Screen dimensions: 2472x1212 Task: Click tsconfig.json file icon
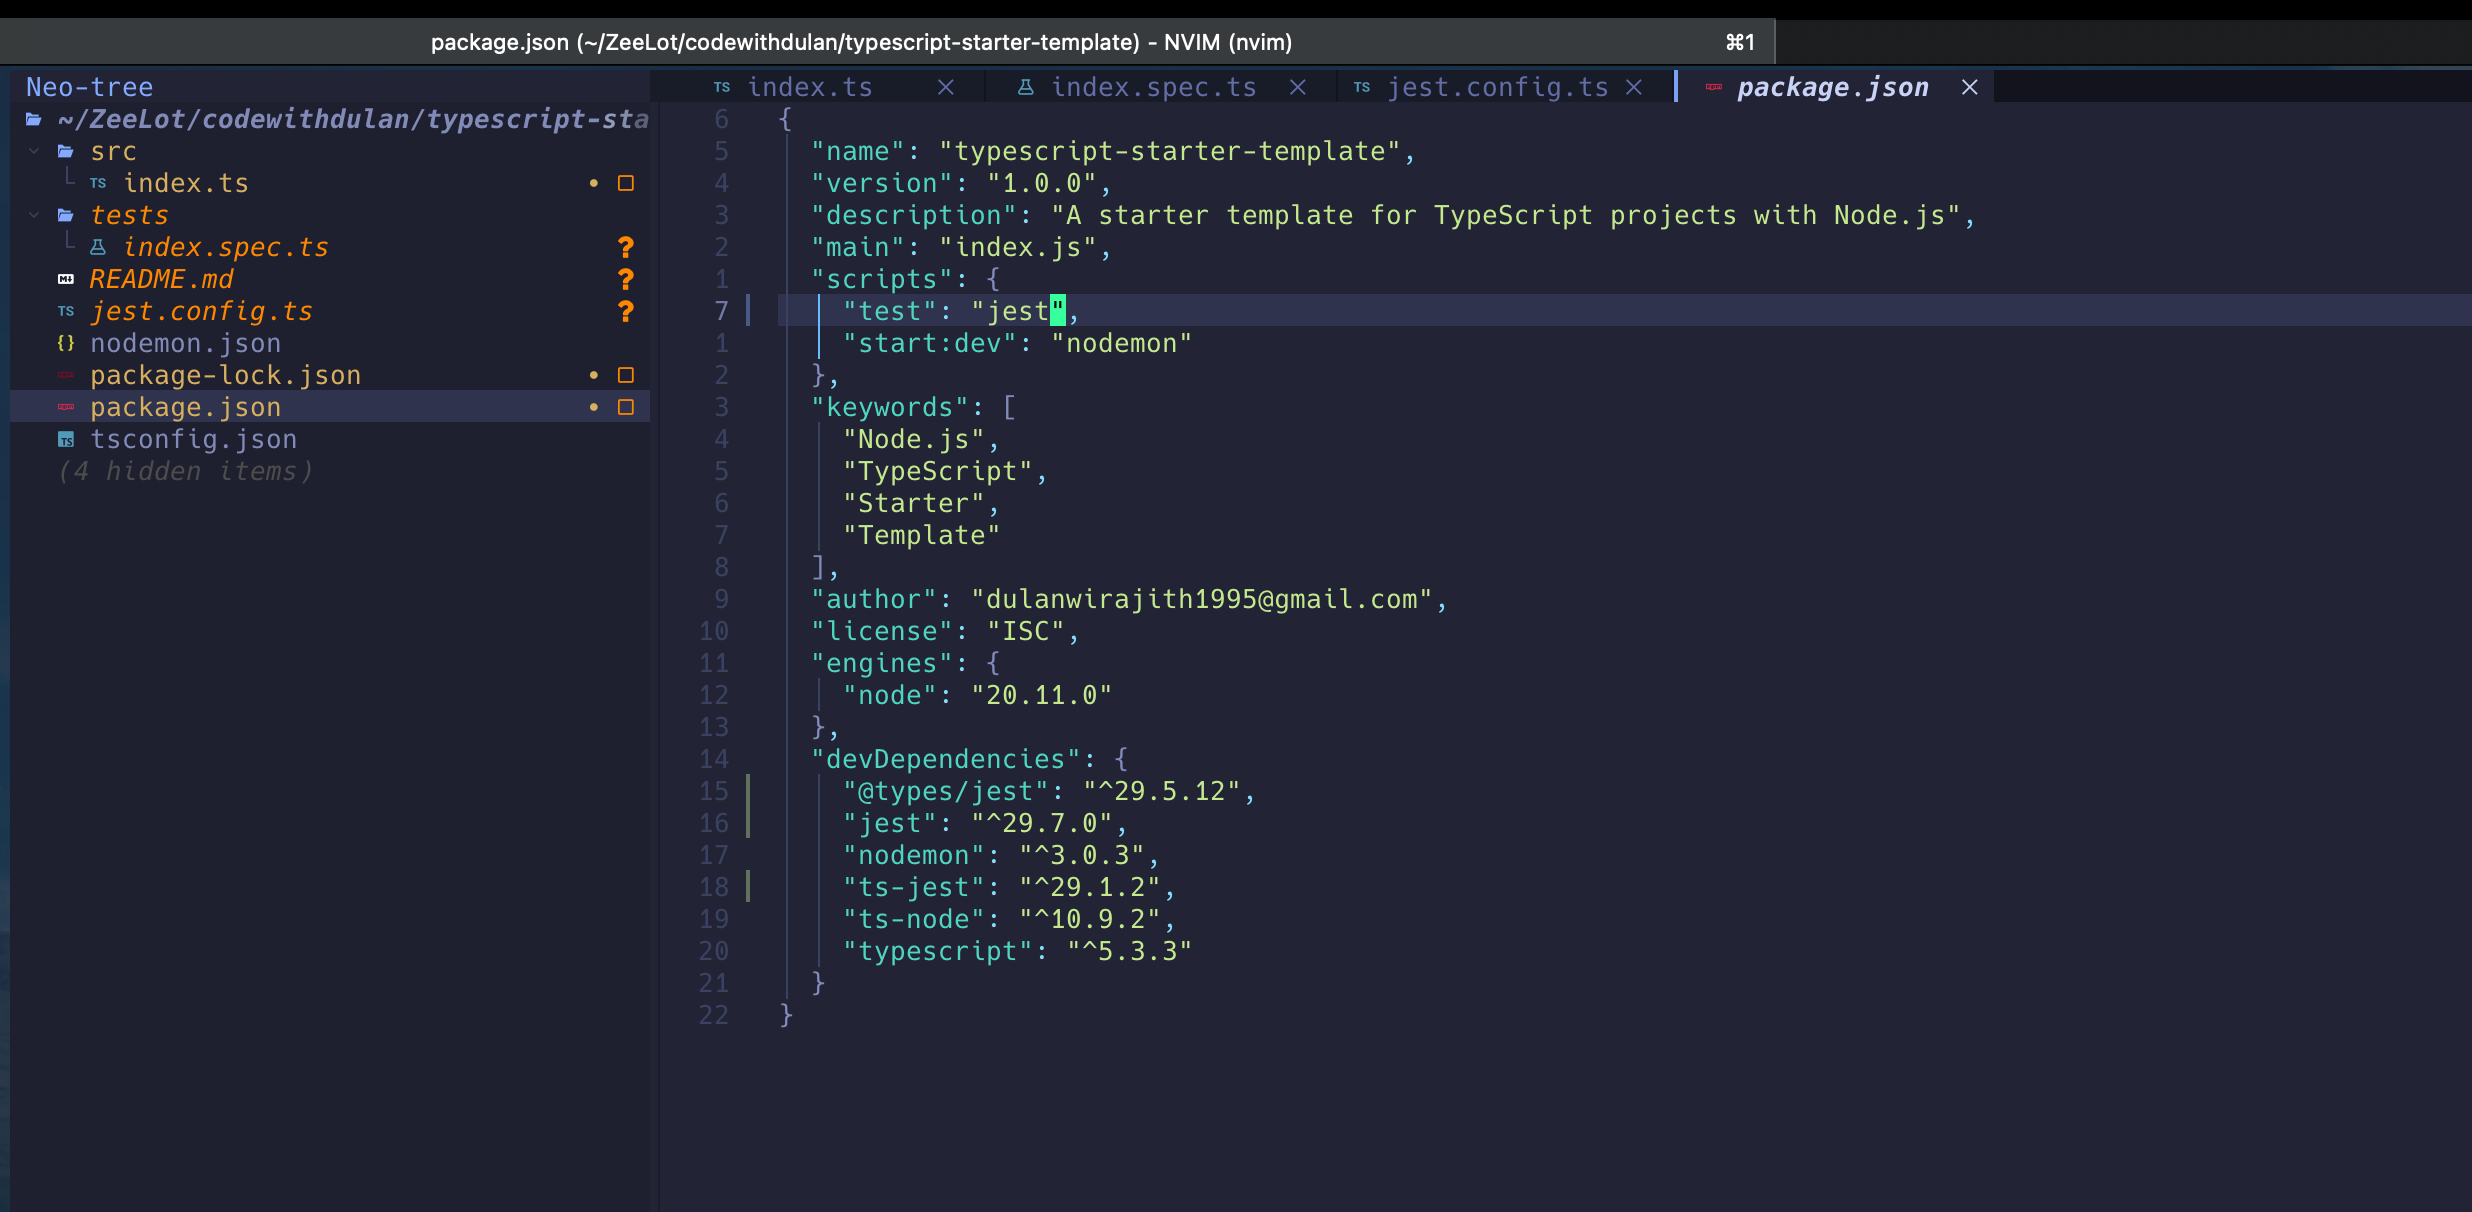pyautogui.click(x=66, y=439)
